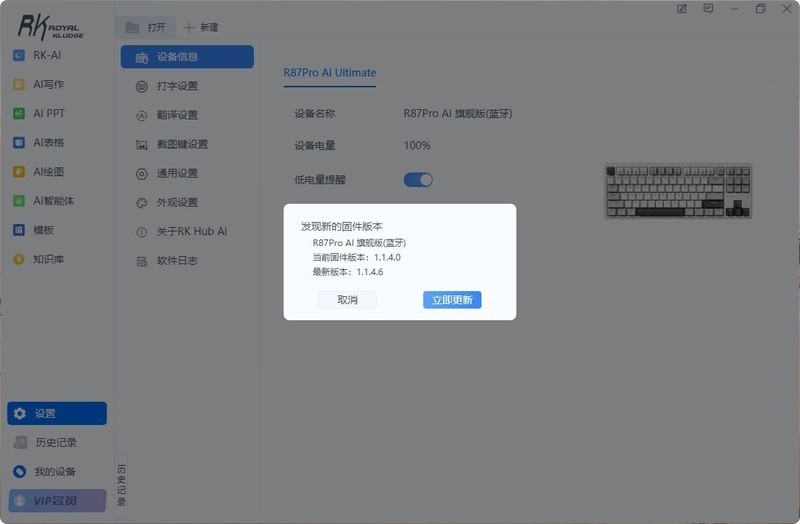The height and width of the screenshot is (524, 800).
Task: Click the Royal Kludge logo
Action: point(51,27)
